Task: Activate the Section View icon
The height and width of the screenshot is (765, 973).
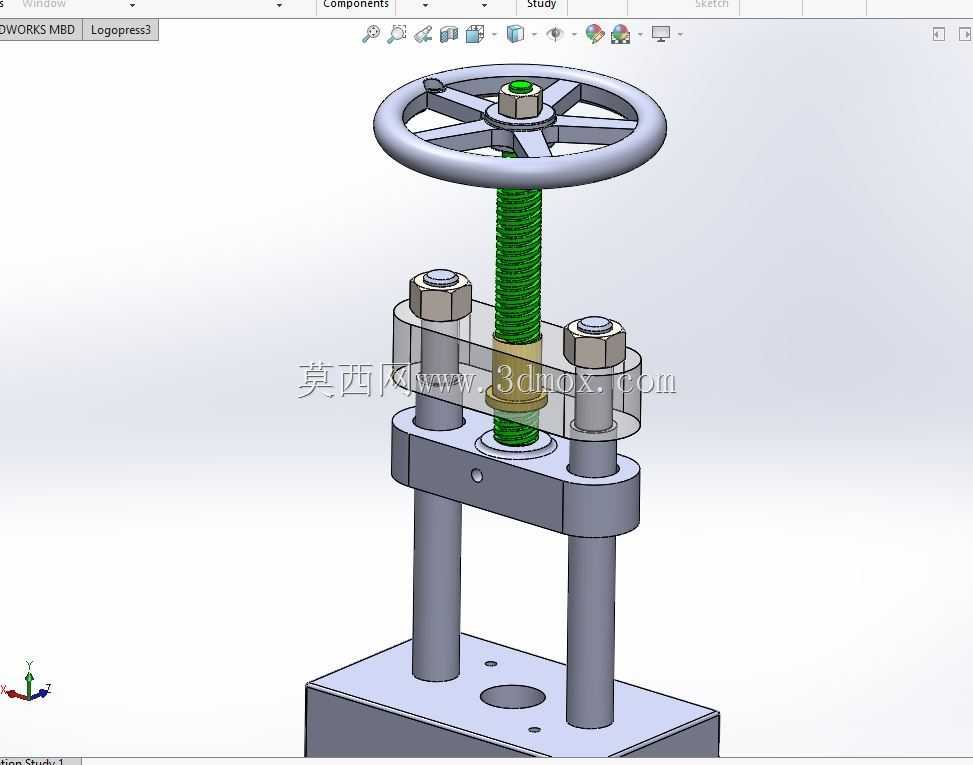Action: point(449,34)
